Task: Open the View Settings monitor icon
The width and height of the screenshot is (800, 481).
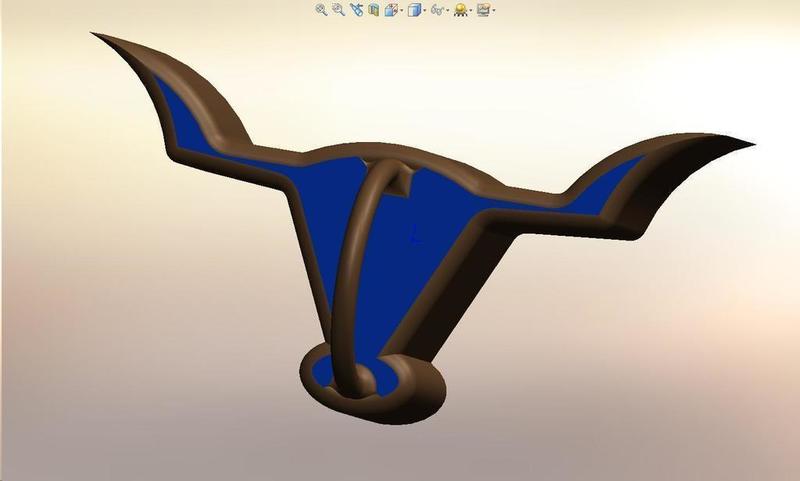Action: (x=484, y=10)
